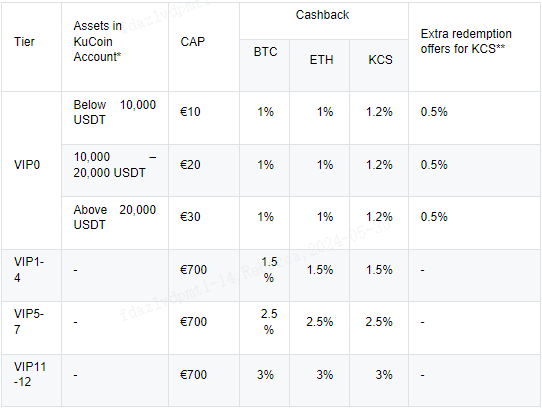Select the BTC sub-header cell
The width and height of the screenshot is (542, 408).
[264, 65]
